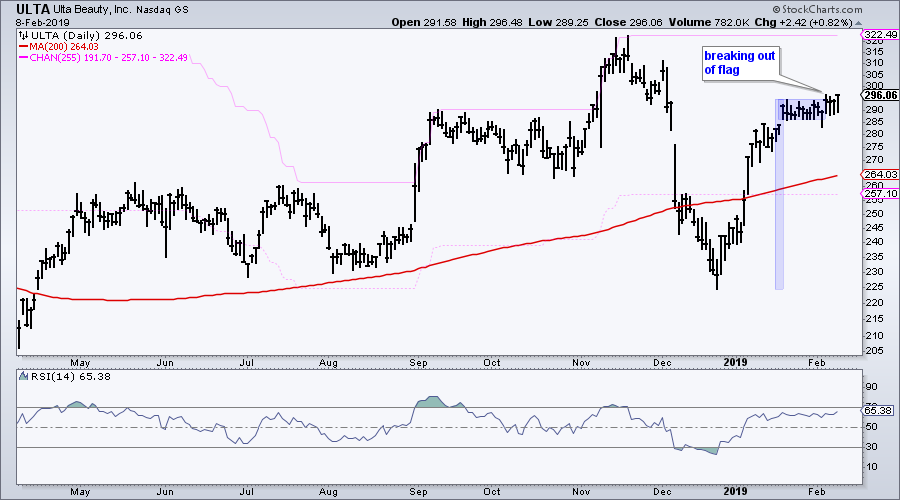Click the StockCharts.com attribution text

click(822, 9)
